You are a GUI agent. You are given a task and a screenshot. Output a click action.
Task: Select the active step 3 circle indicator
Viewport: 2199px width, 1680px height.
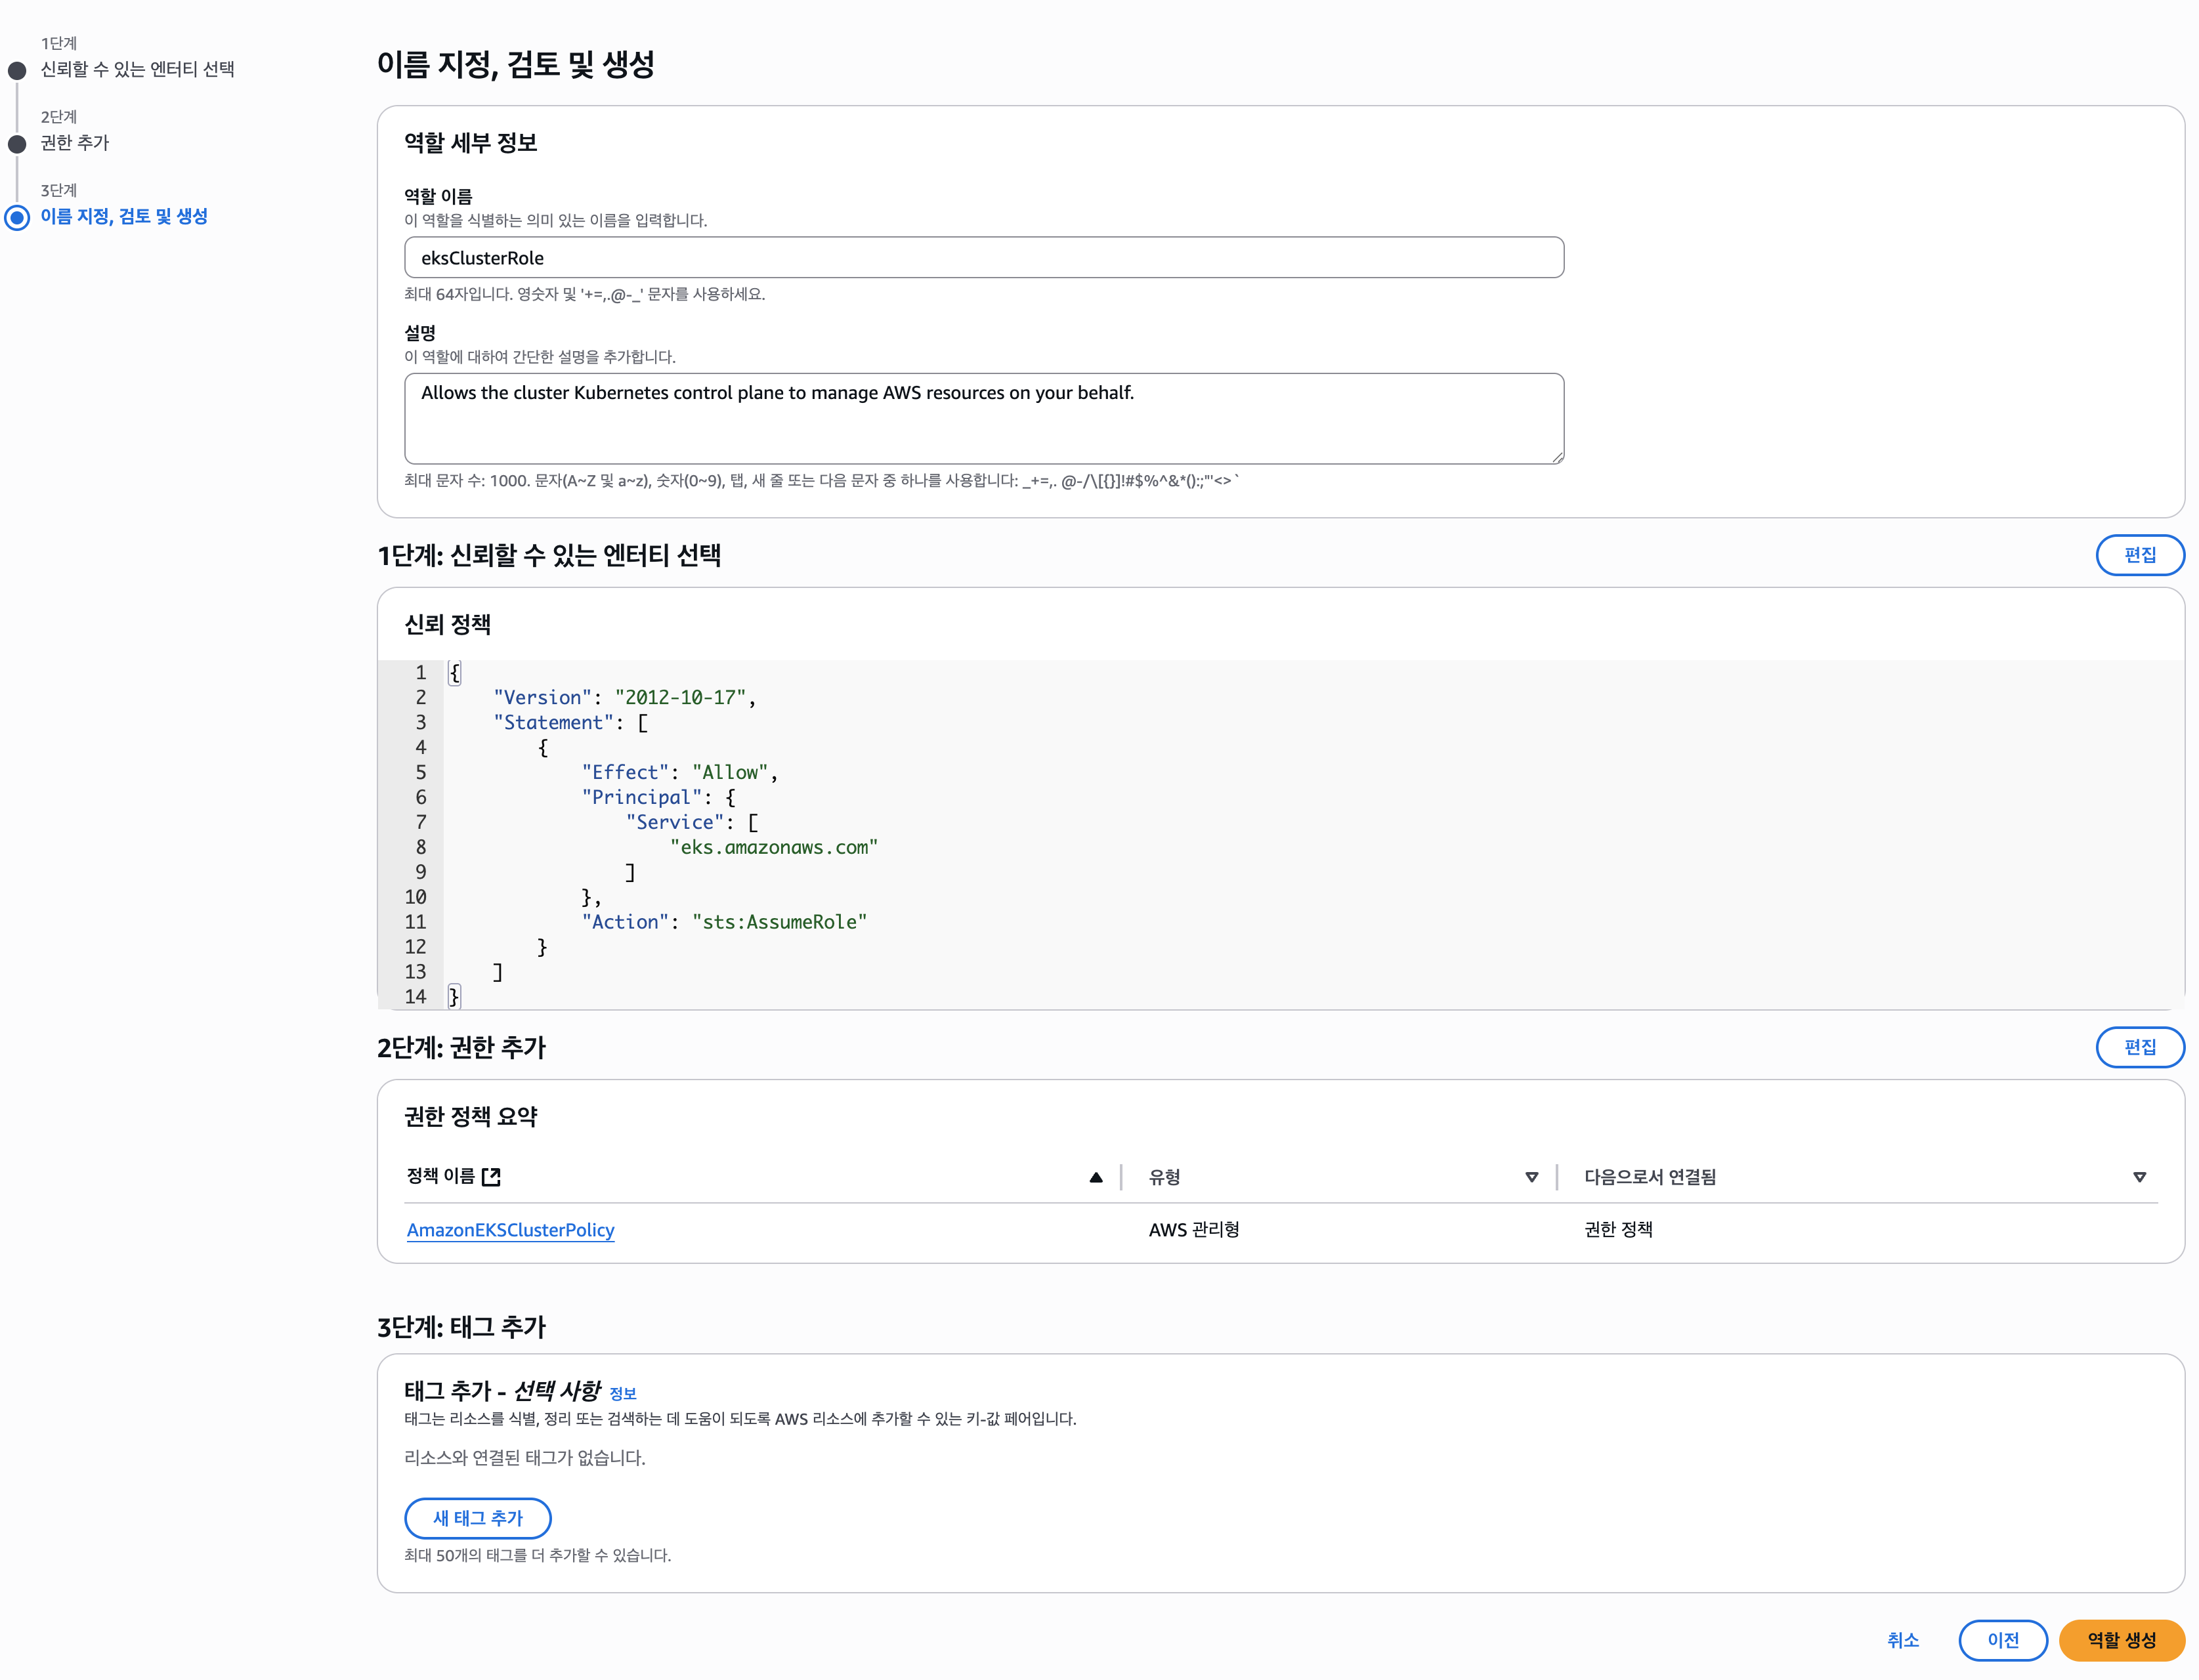click(17, 218)
